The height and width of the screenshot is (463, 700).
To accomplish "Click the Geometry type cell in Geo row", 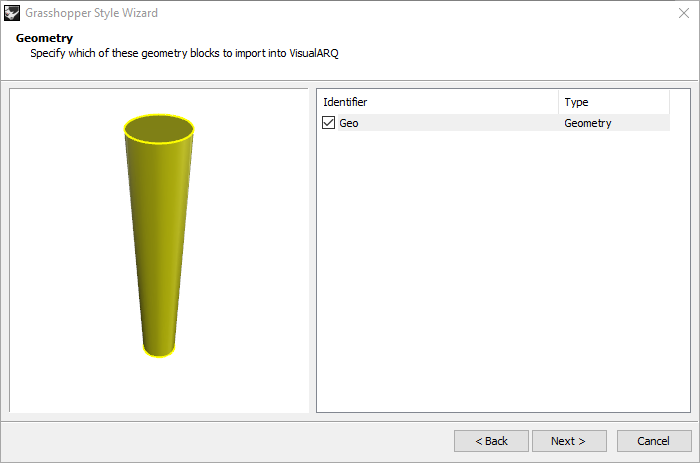I will click(x=587, y=123).
